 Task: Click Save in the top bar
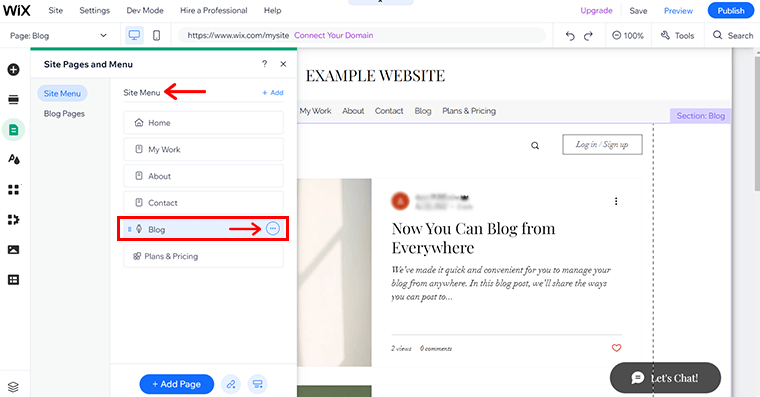[638, 10]
